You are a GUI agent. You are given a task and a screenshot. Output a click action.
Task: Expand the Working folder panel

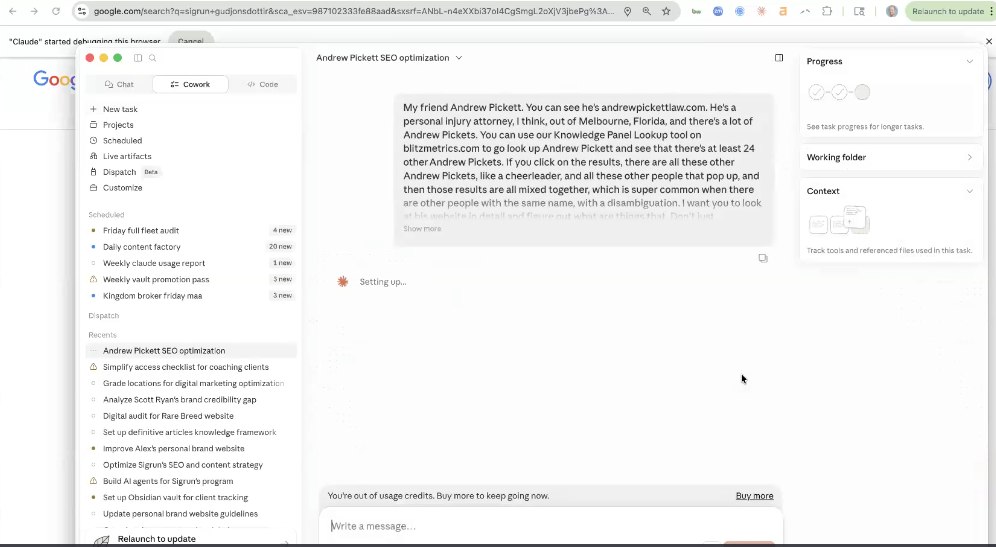pyautogui.click(x=969, y=158)
